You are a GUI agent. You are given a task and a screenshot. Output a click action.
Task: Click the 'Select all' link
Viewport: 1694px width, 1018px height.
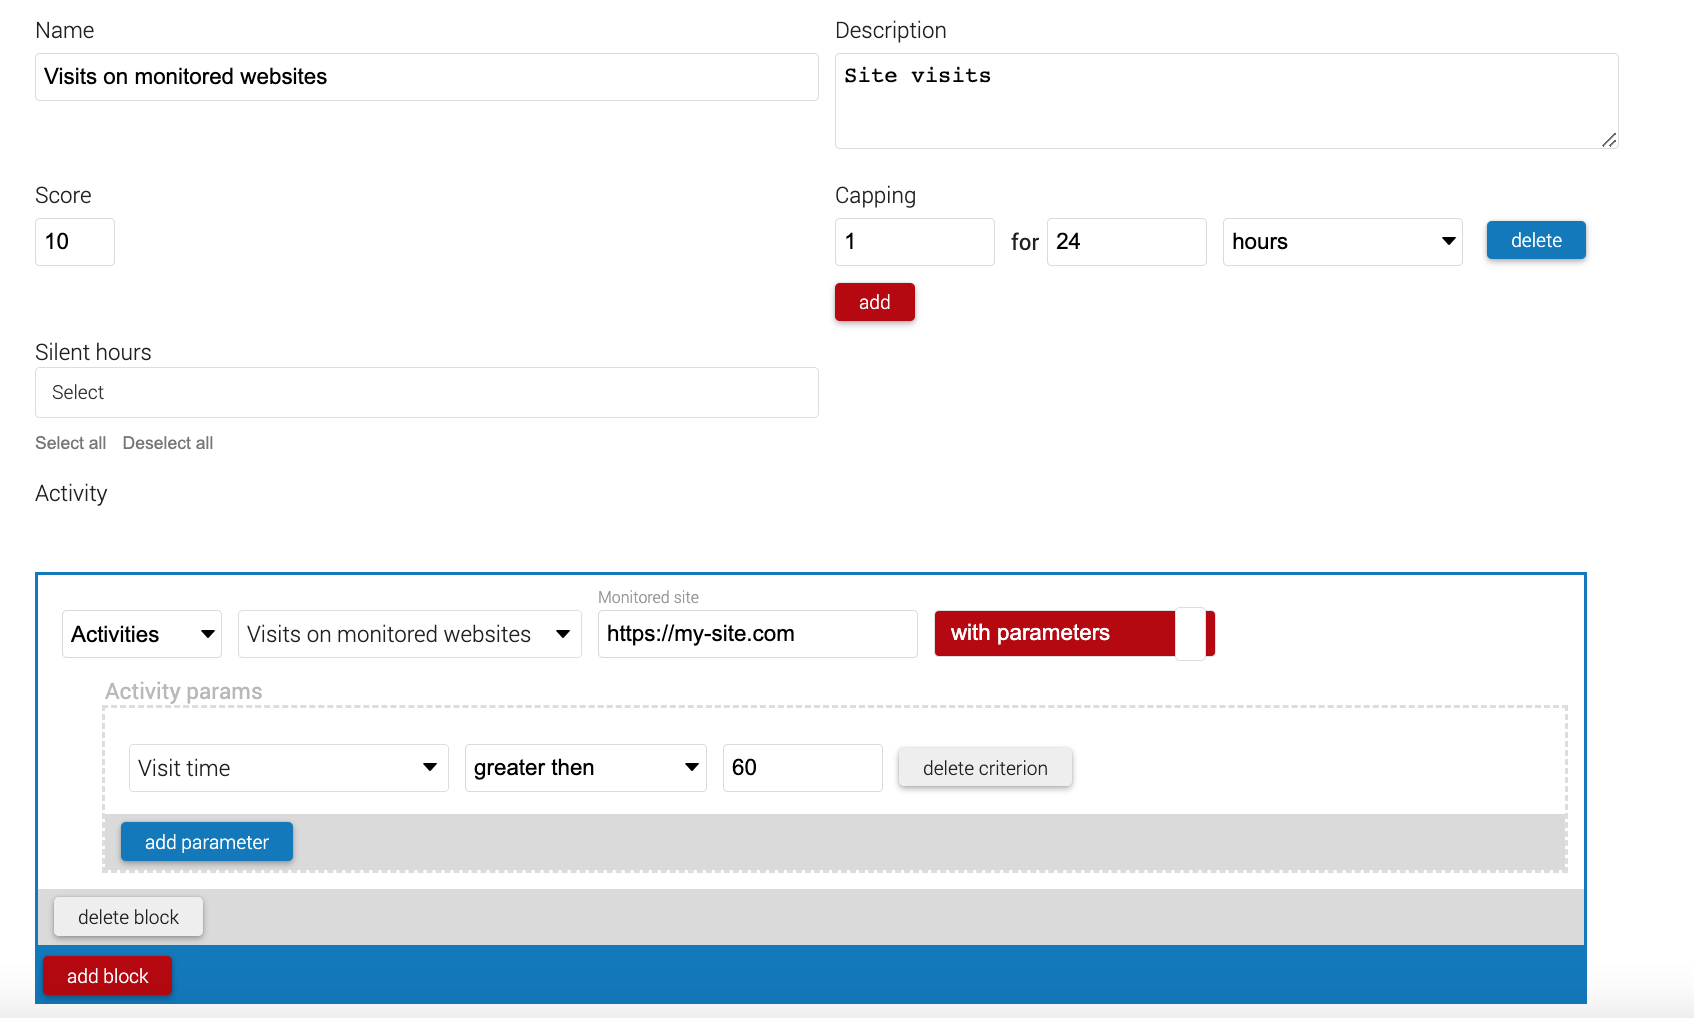click(70, 443)
